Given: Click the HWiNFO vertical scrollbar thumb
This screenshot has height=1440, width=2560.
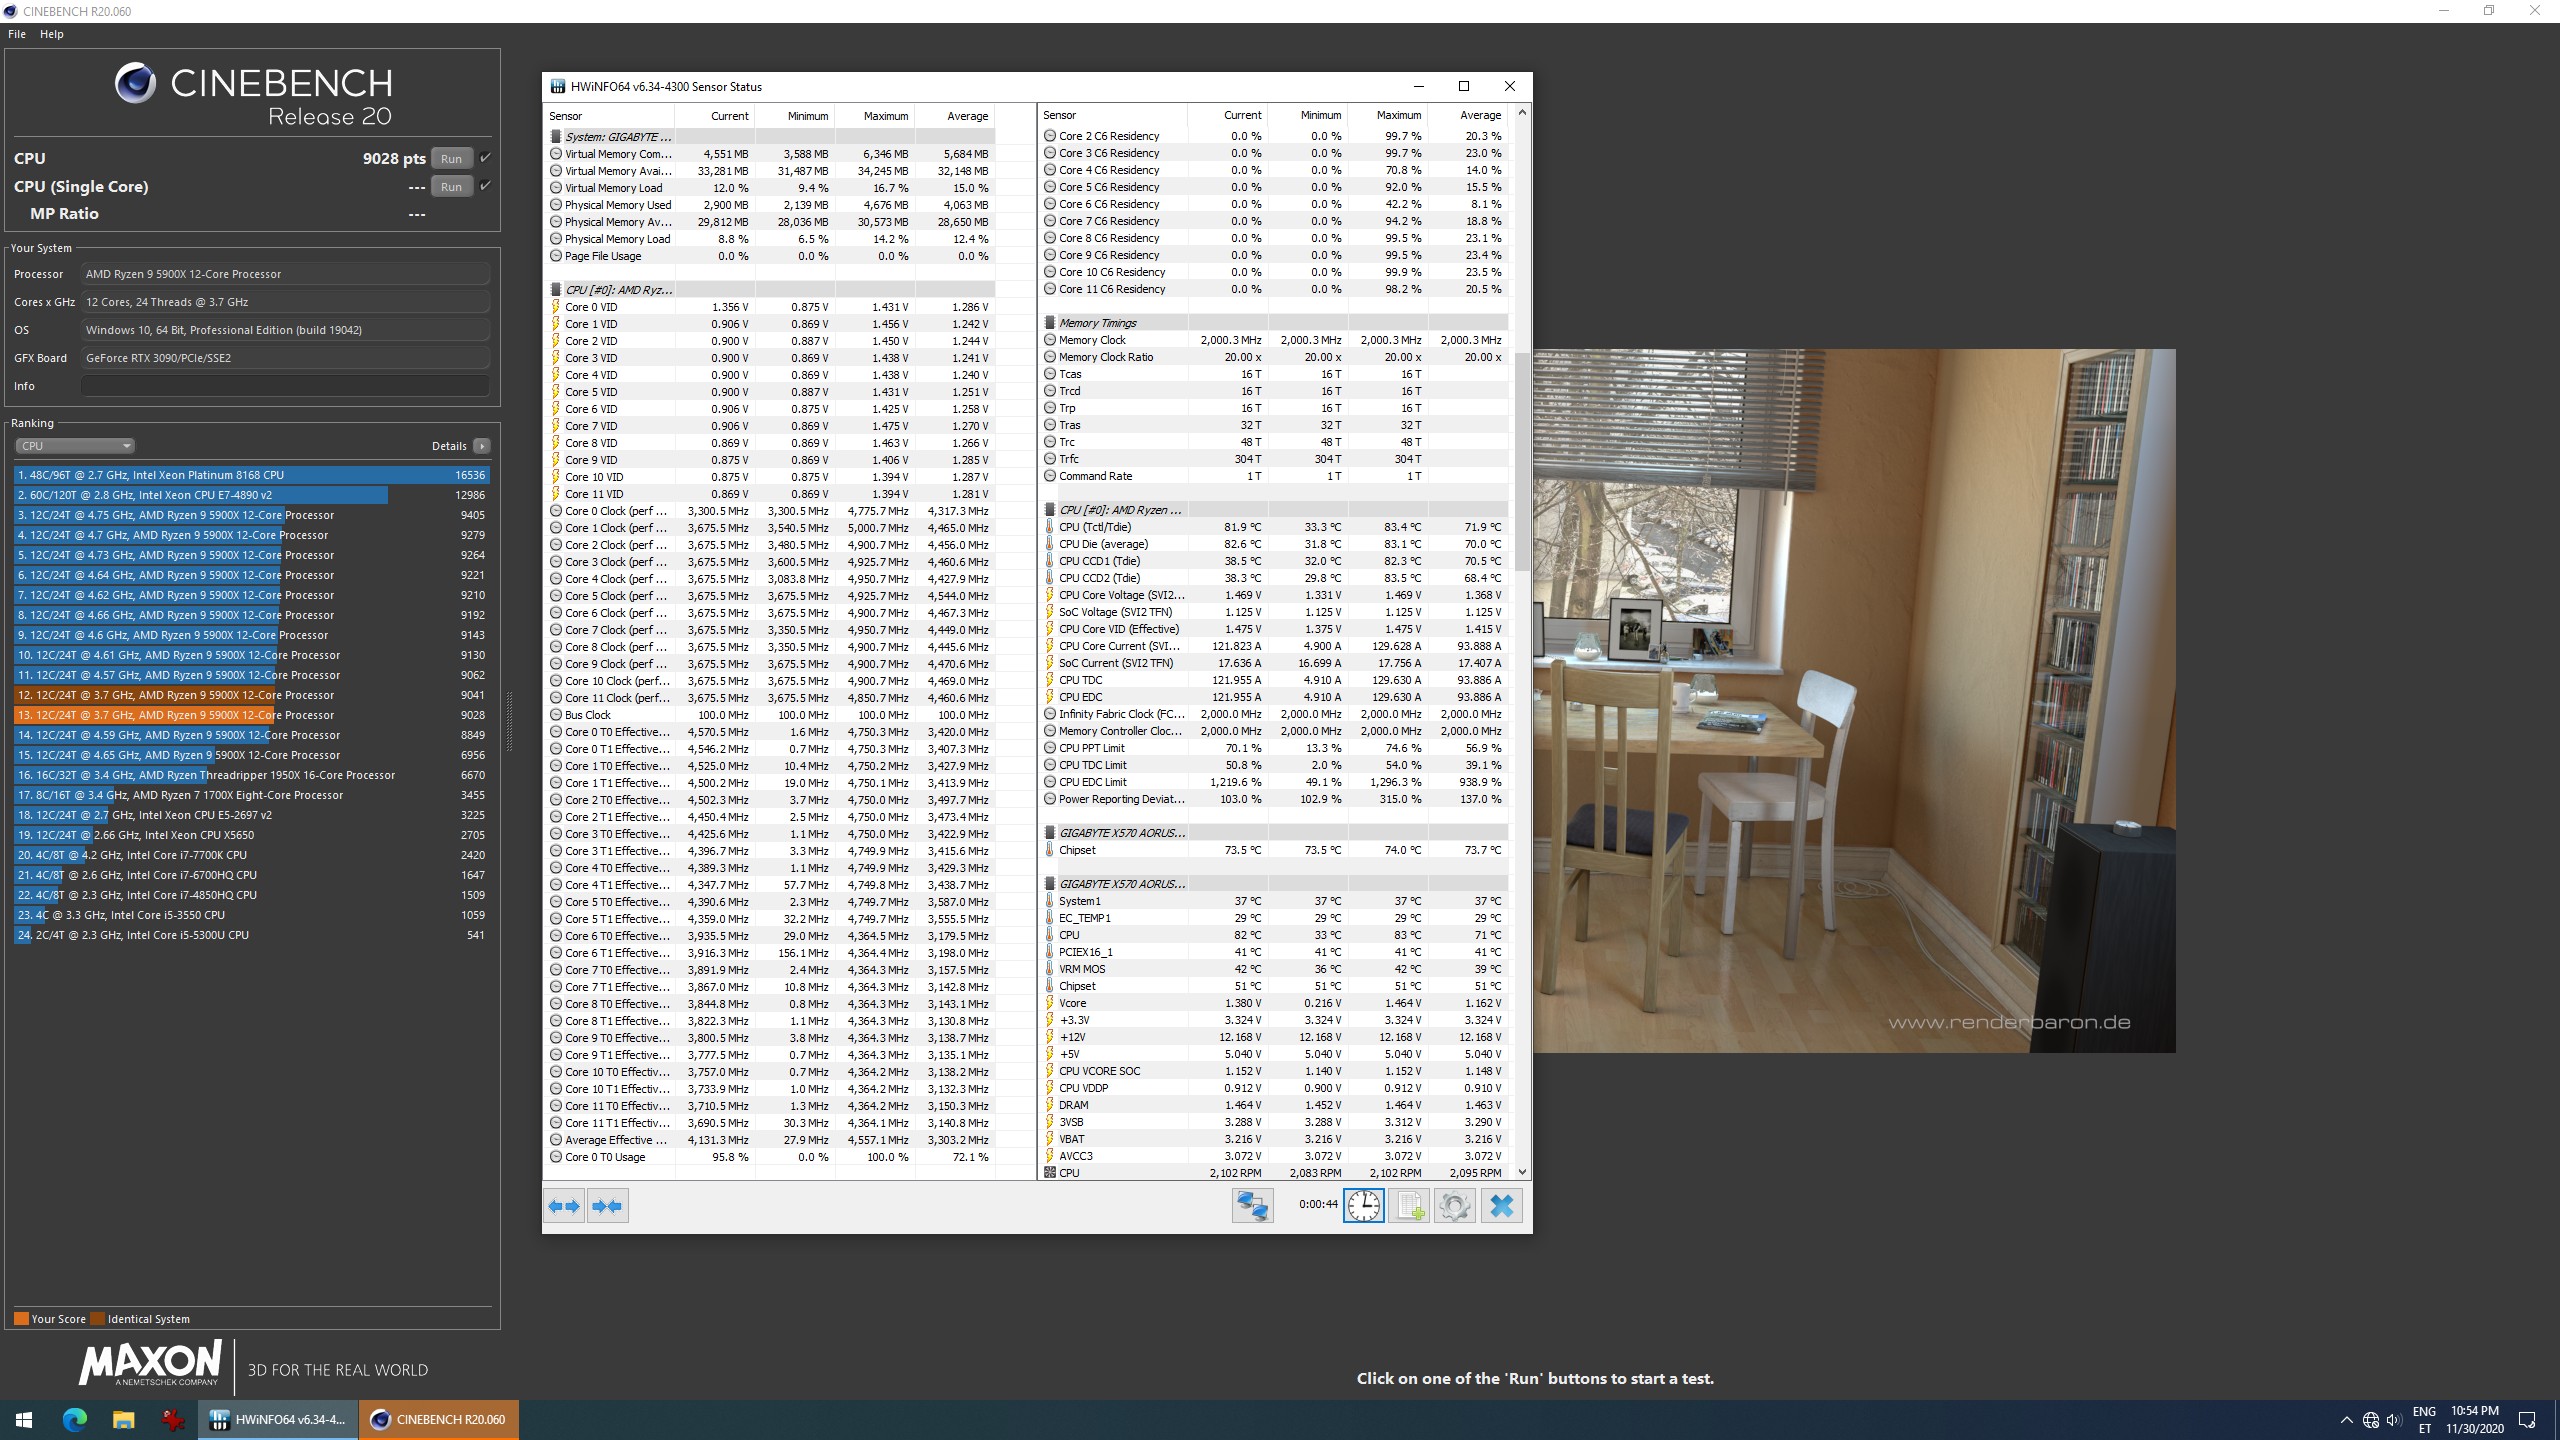Looking at the screenshot, I should click(x=1522, y=461).
